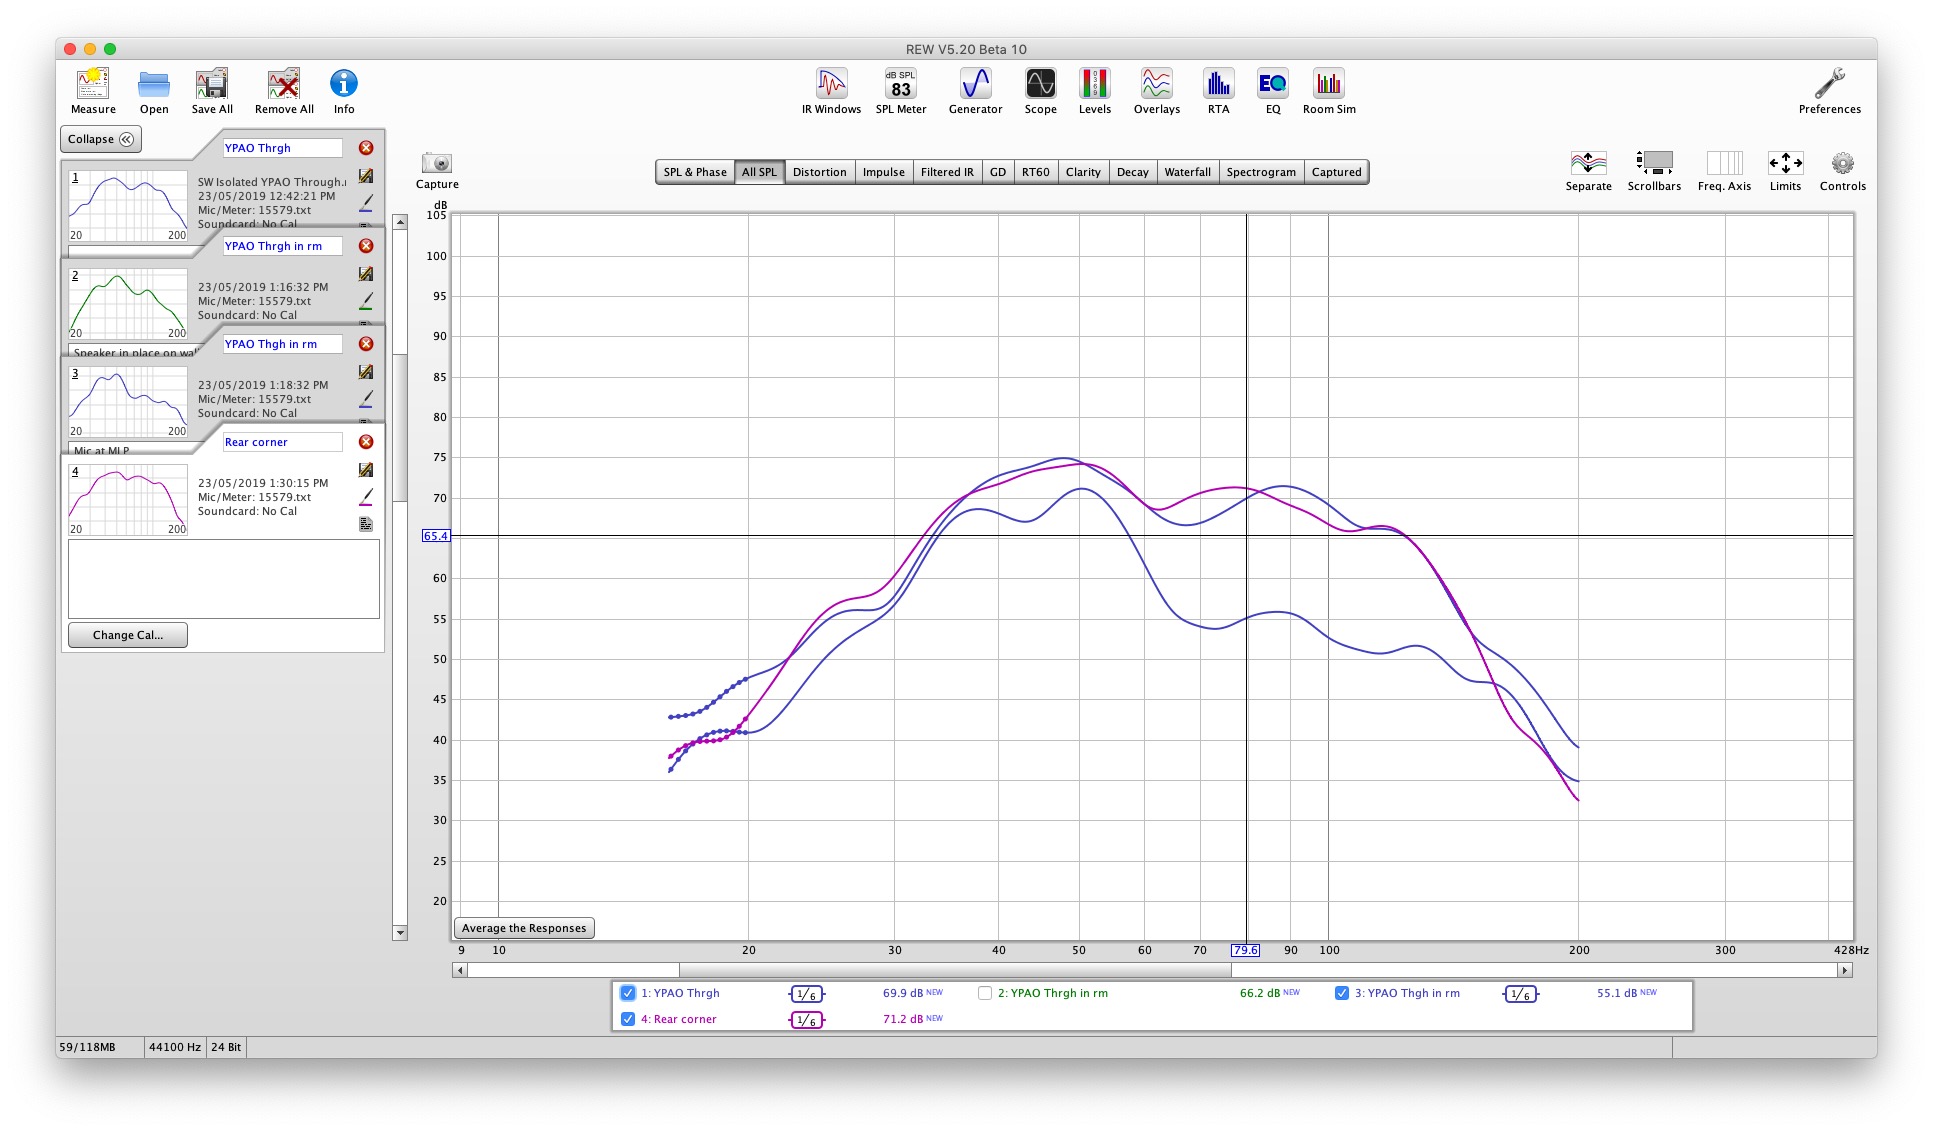This screenshot has height=1132, width=1933.
Task: Click the Change Cal... button
Action: (x=128, y=635)
